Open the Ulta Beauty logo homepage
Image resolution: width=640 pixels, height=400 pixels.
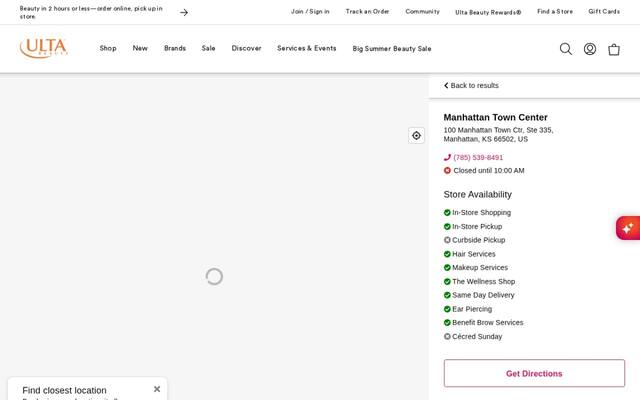click(x=44, y=48)
